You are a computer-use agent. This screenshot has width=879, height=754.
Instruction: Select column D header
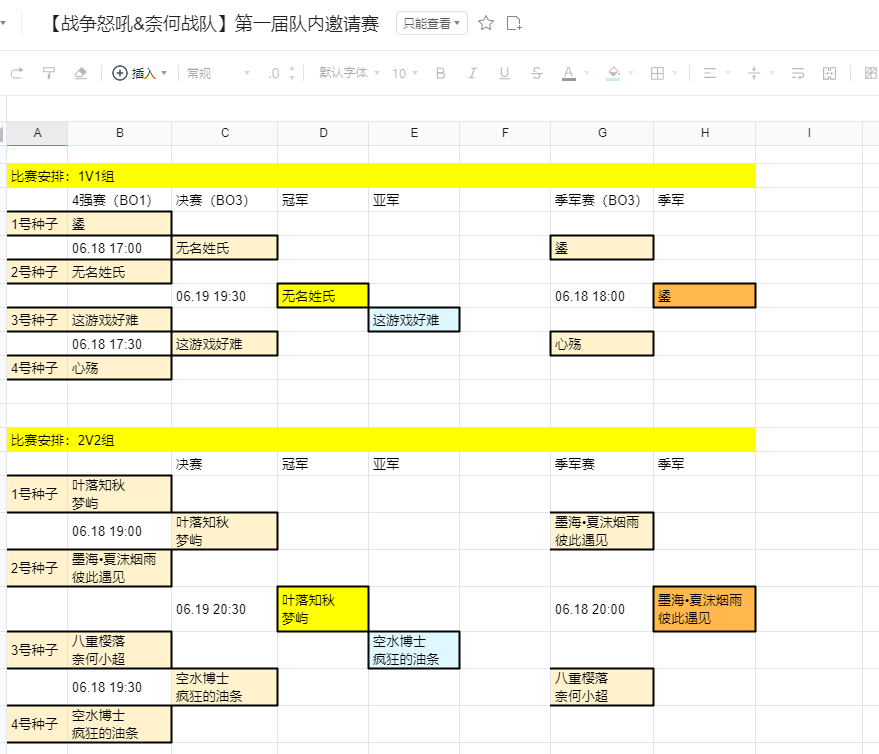[323, 133]
